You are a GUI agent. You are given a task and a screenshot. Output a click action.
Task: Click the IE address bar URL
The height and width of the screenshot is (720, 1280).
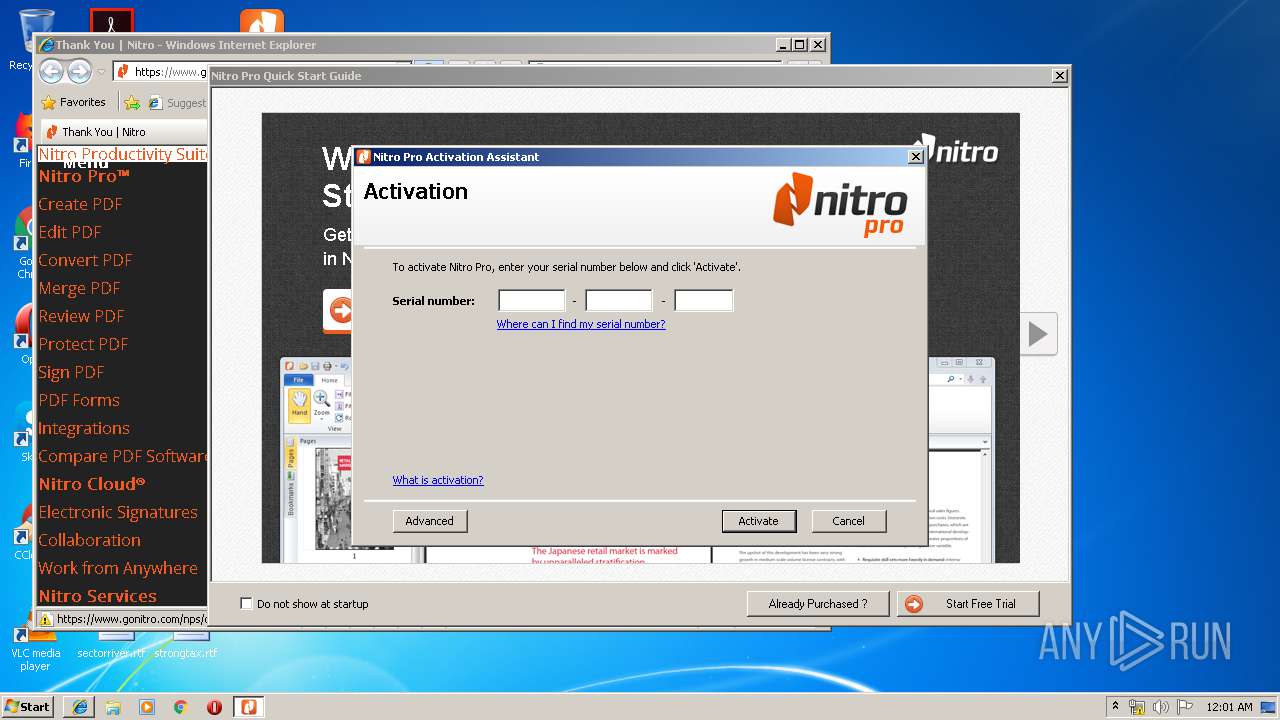(170, 72)
